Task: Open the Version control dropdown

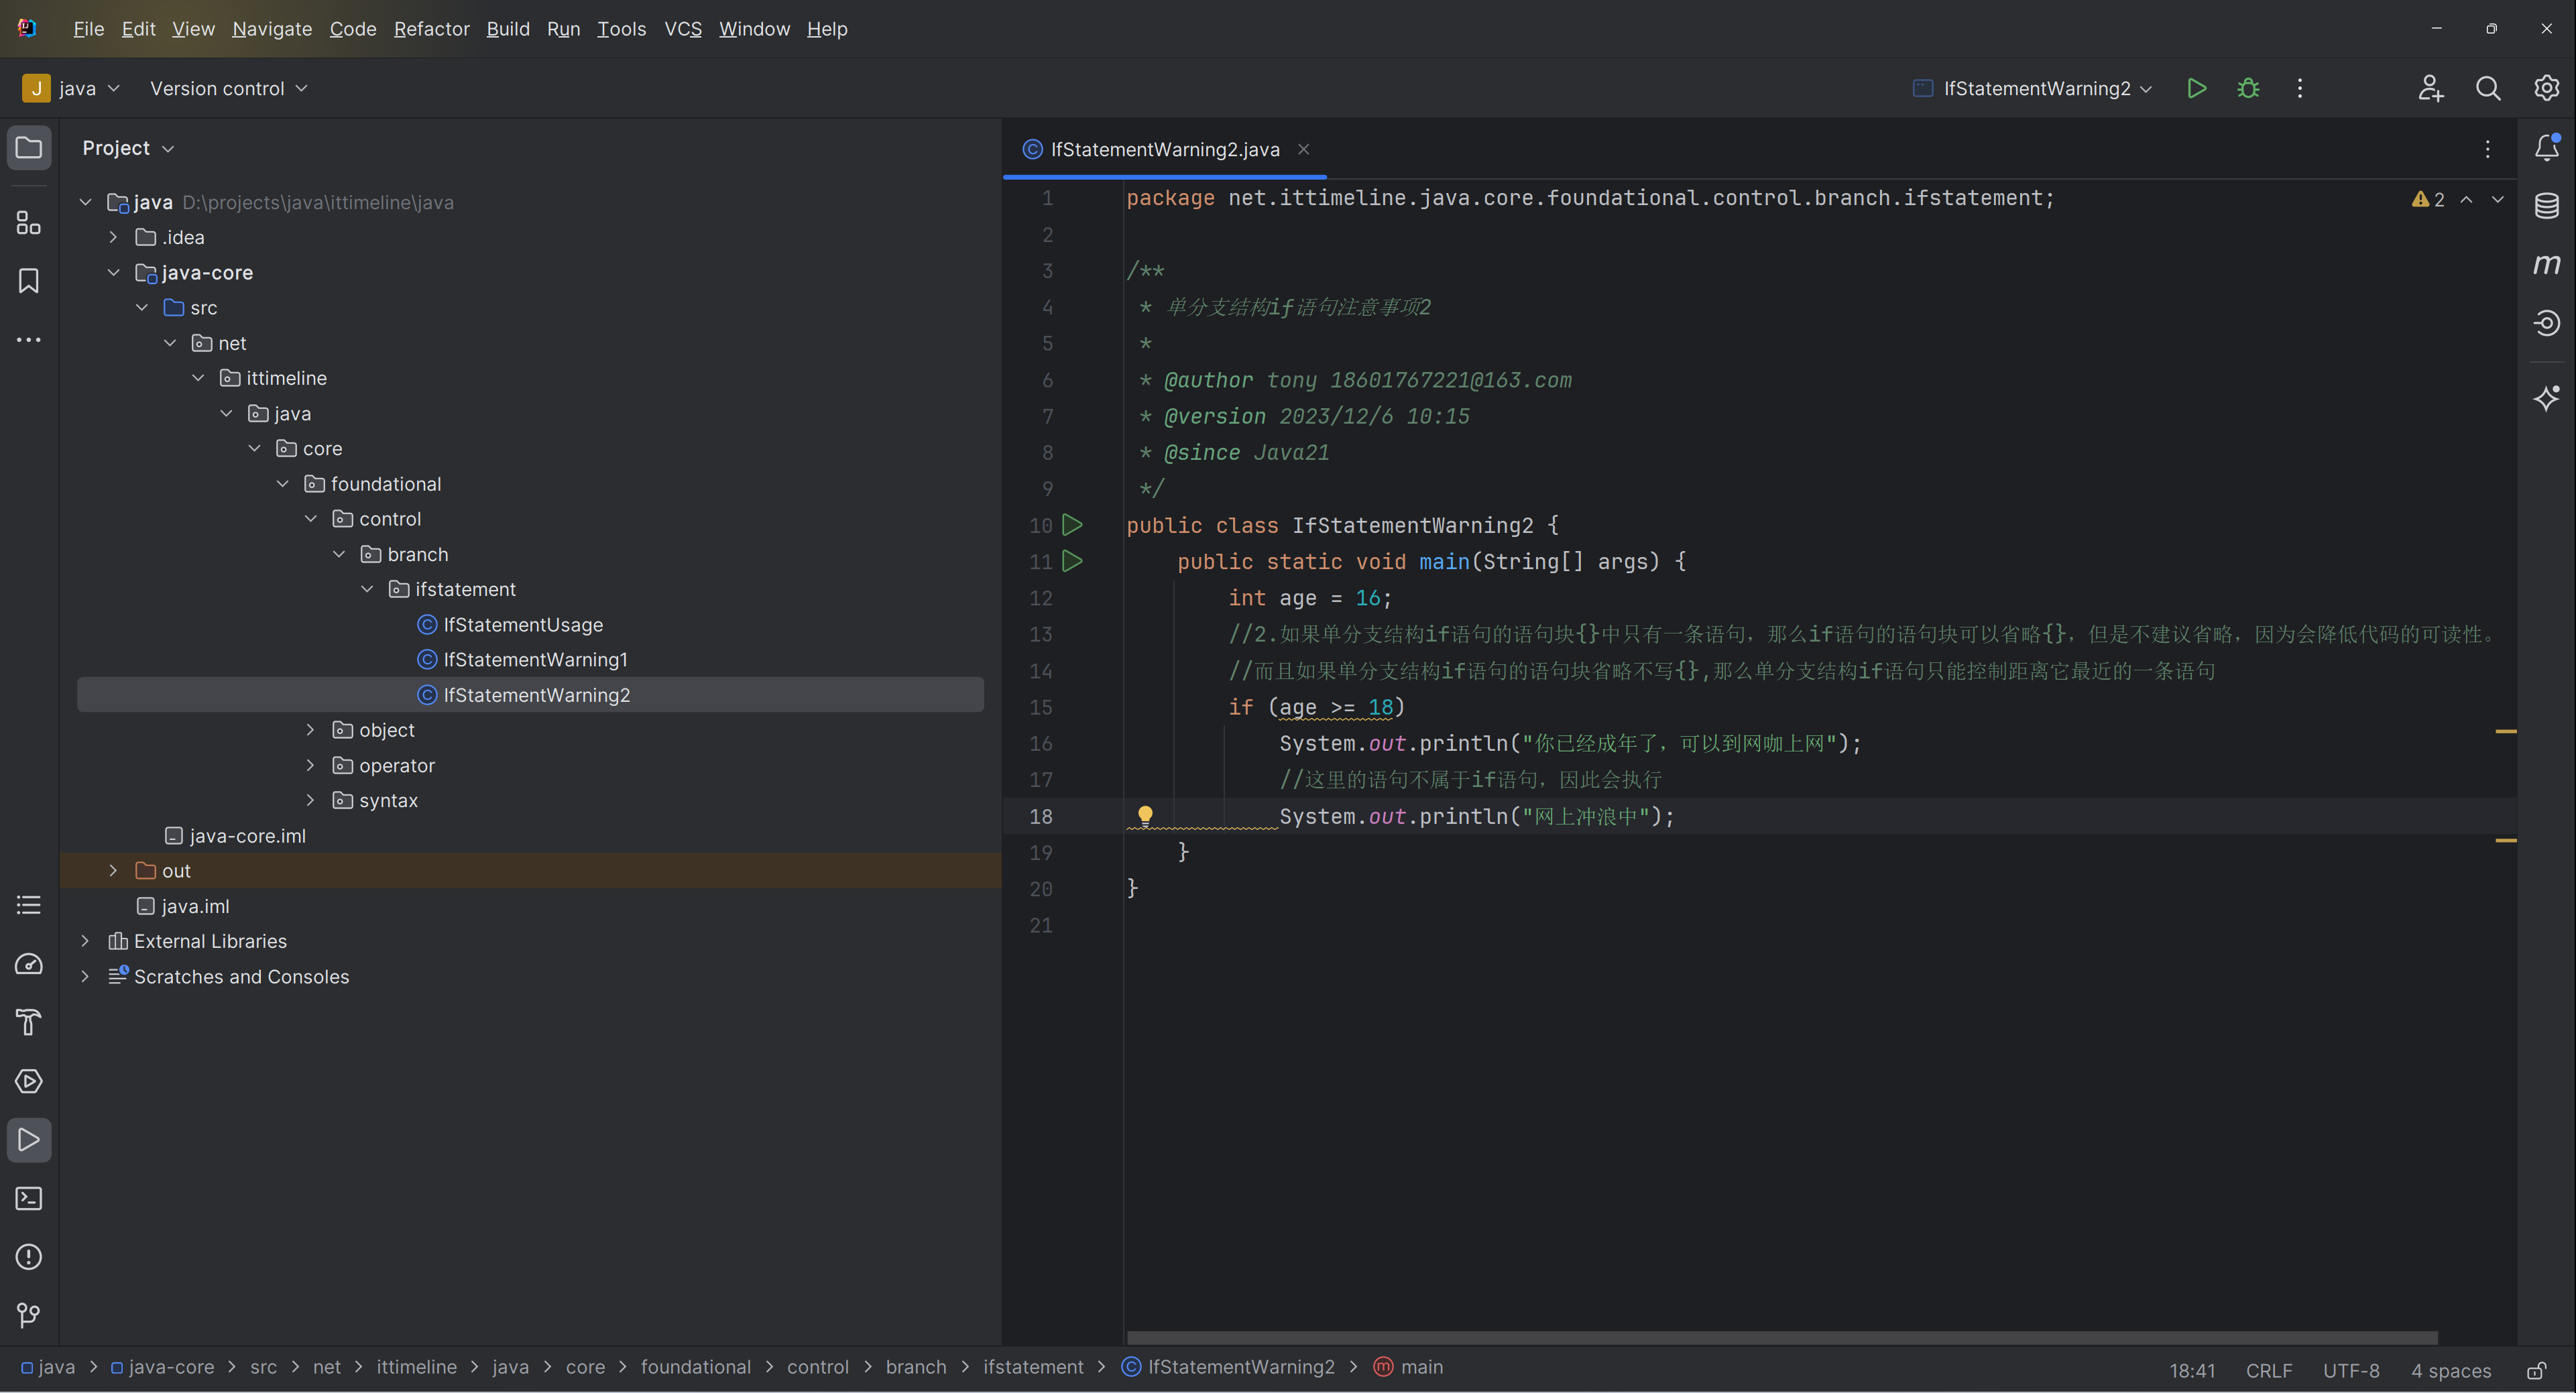Action: tap(228, 88)
